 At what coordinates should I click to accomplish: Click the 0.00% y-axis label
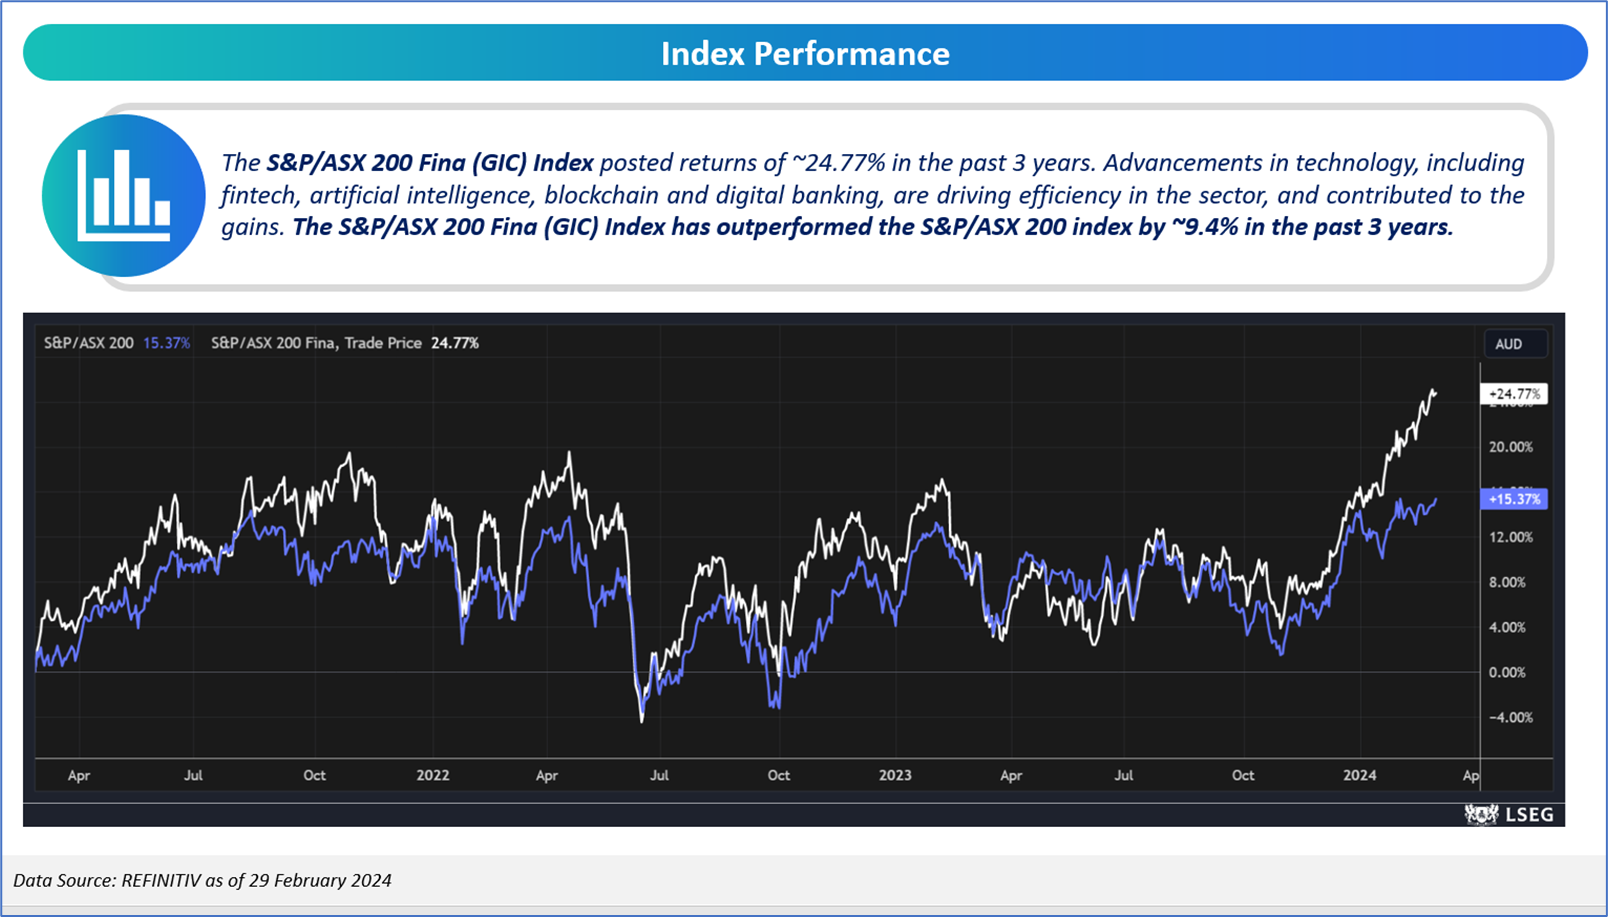1507,672
